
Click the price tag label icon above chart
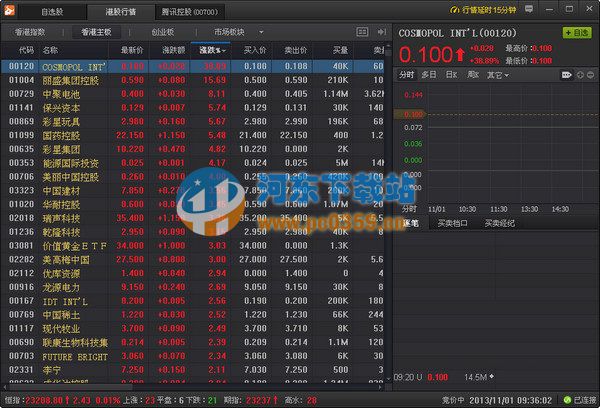(566, 75)
